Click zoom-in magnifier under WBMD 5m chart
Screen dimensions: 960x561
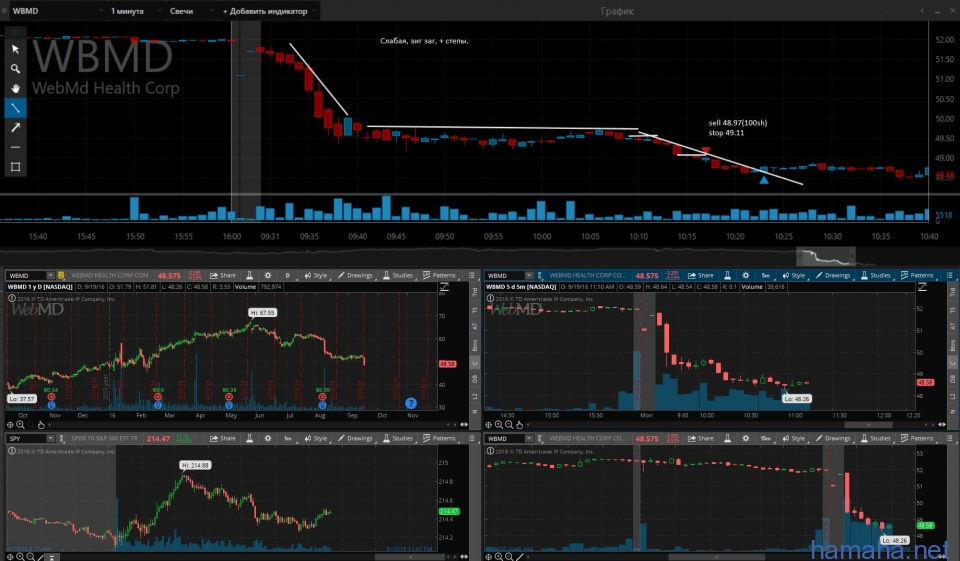point(499,424)
